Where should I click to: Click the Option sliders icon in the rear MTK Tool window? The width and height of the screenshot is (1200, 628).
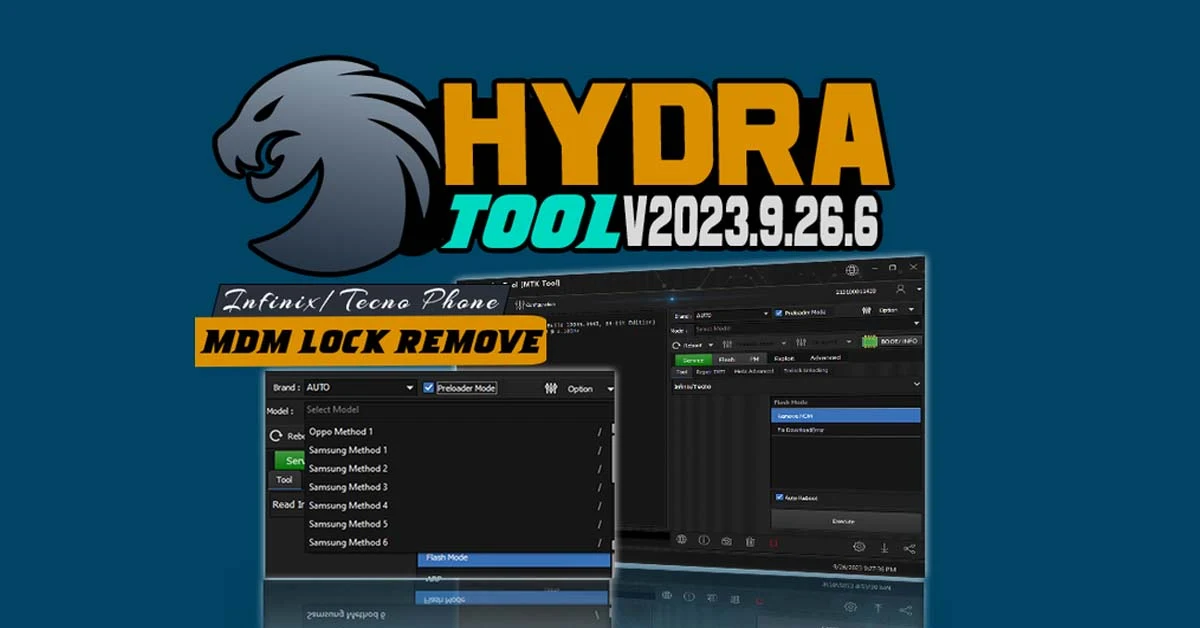tap(866, 311)
